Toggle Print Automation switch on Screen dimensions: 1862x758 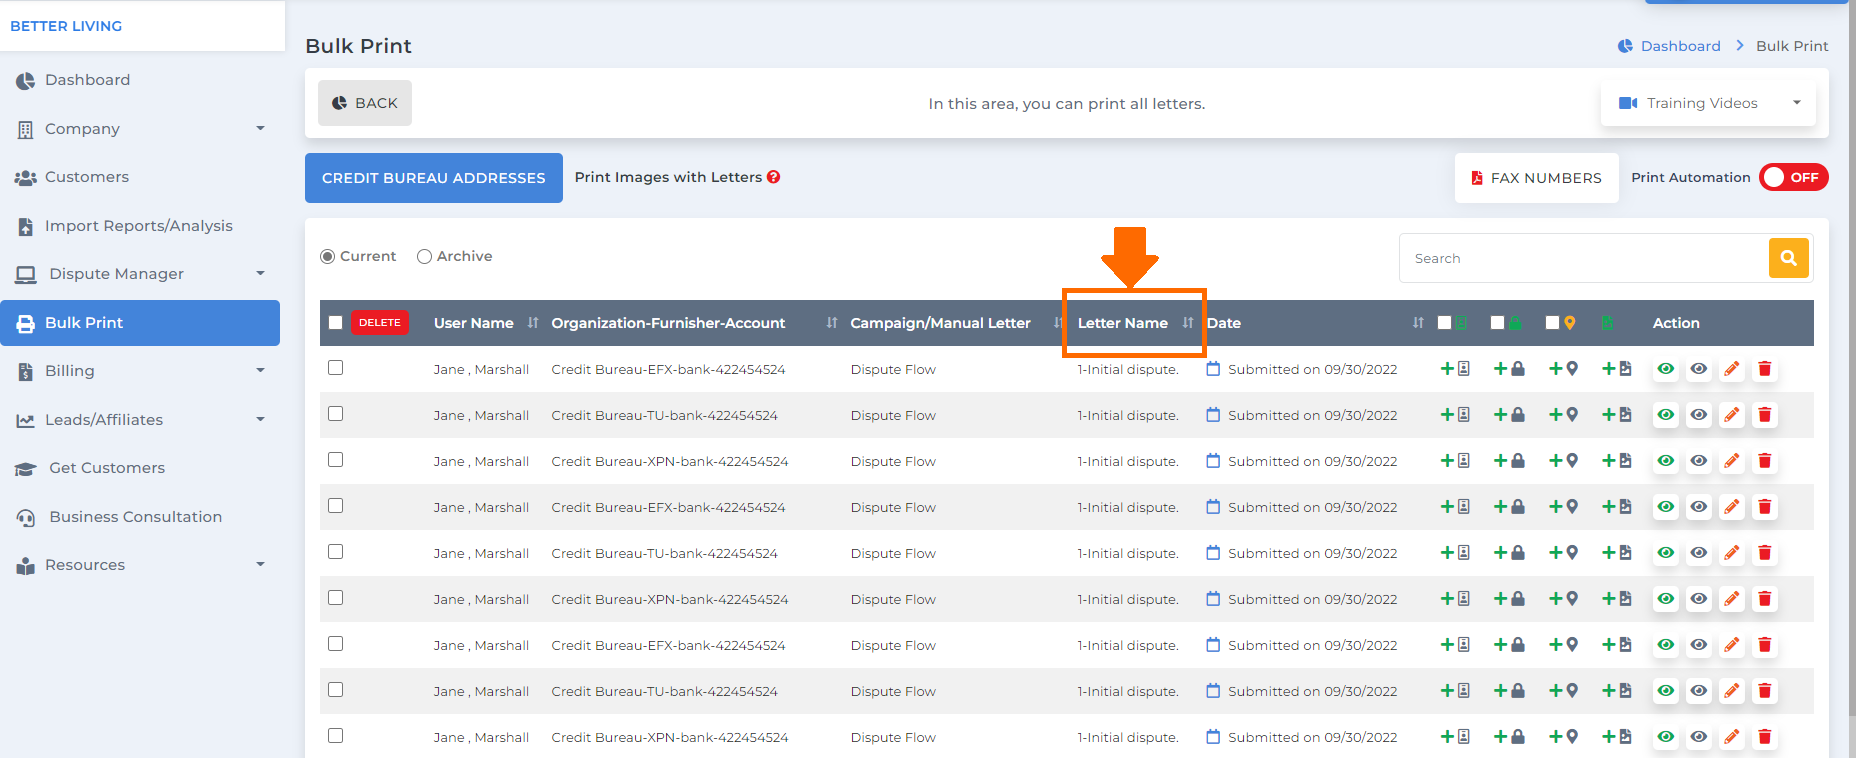[x=1794, y=177]
